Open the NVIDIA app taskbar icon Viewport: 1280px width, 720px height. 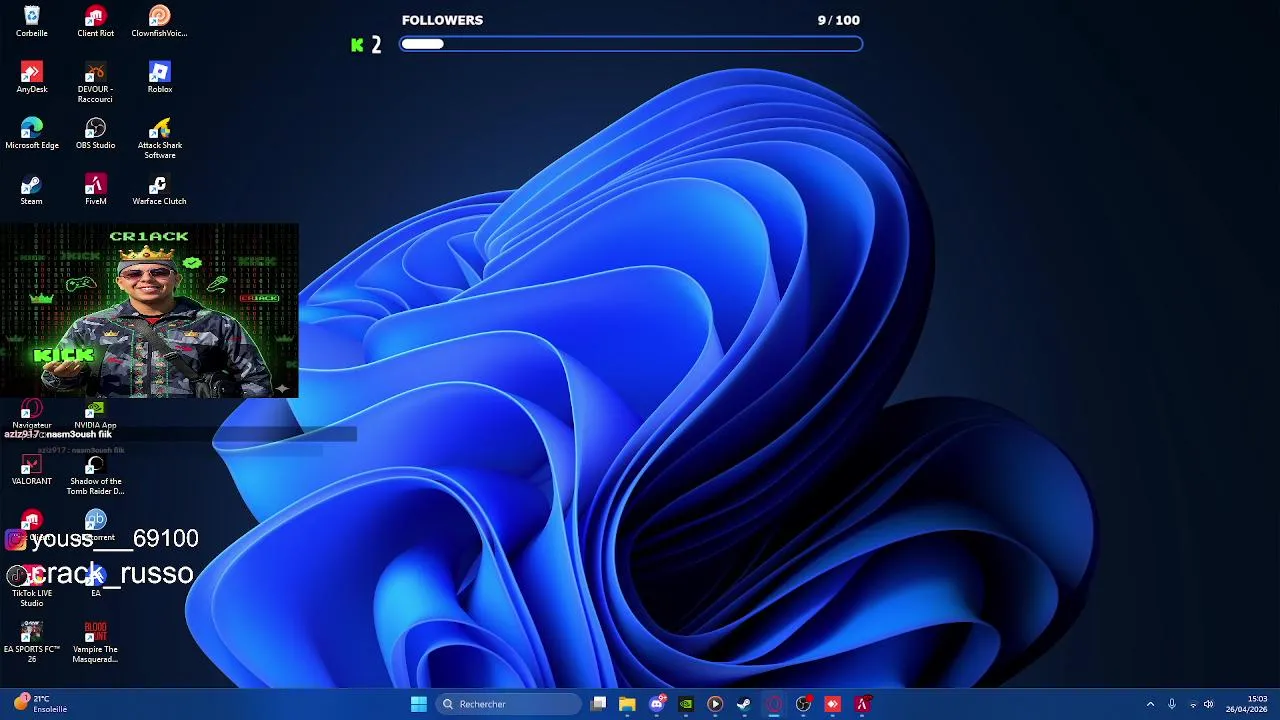click(686, 704)
